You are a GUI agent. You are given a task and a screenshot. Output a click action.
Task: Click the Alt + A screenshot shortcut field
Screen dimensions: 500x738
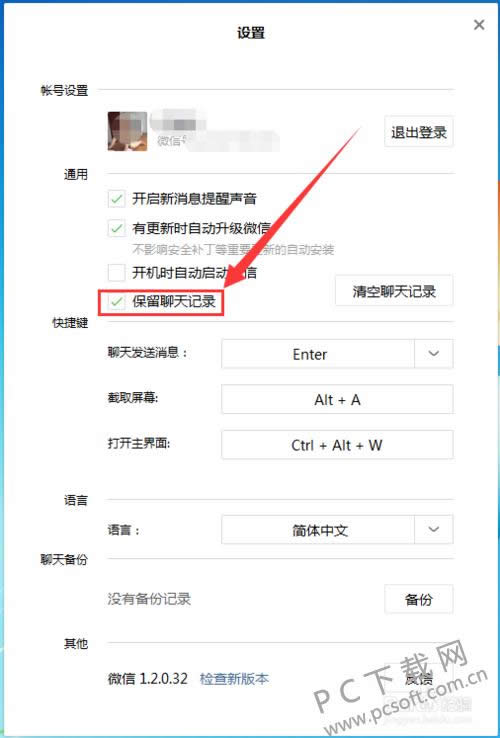pos(337,399)
